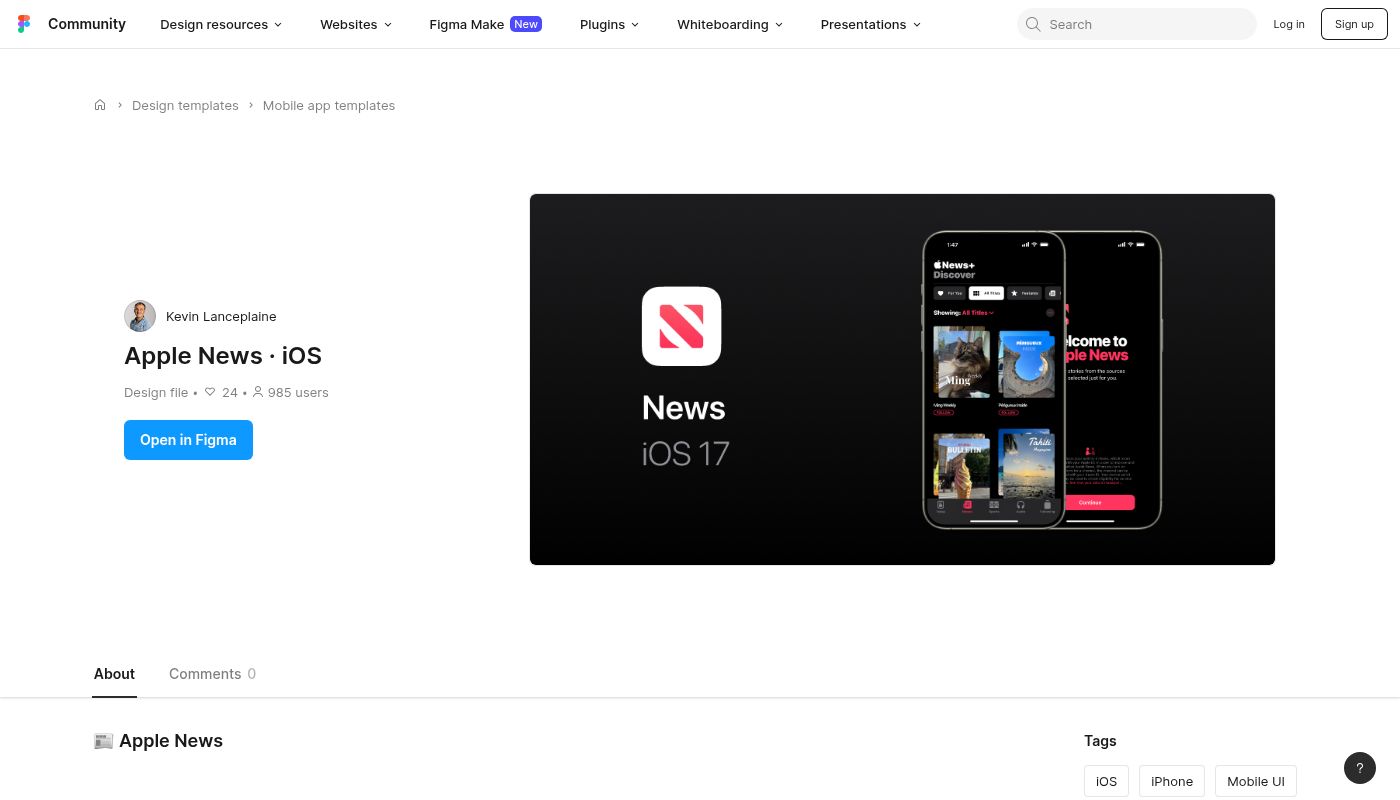Expand the Websites dropdown menu
The image size is (1400, 800).
356,24
